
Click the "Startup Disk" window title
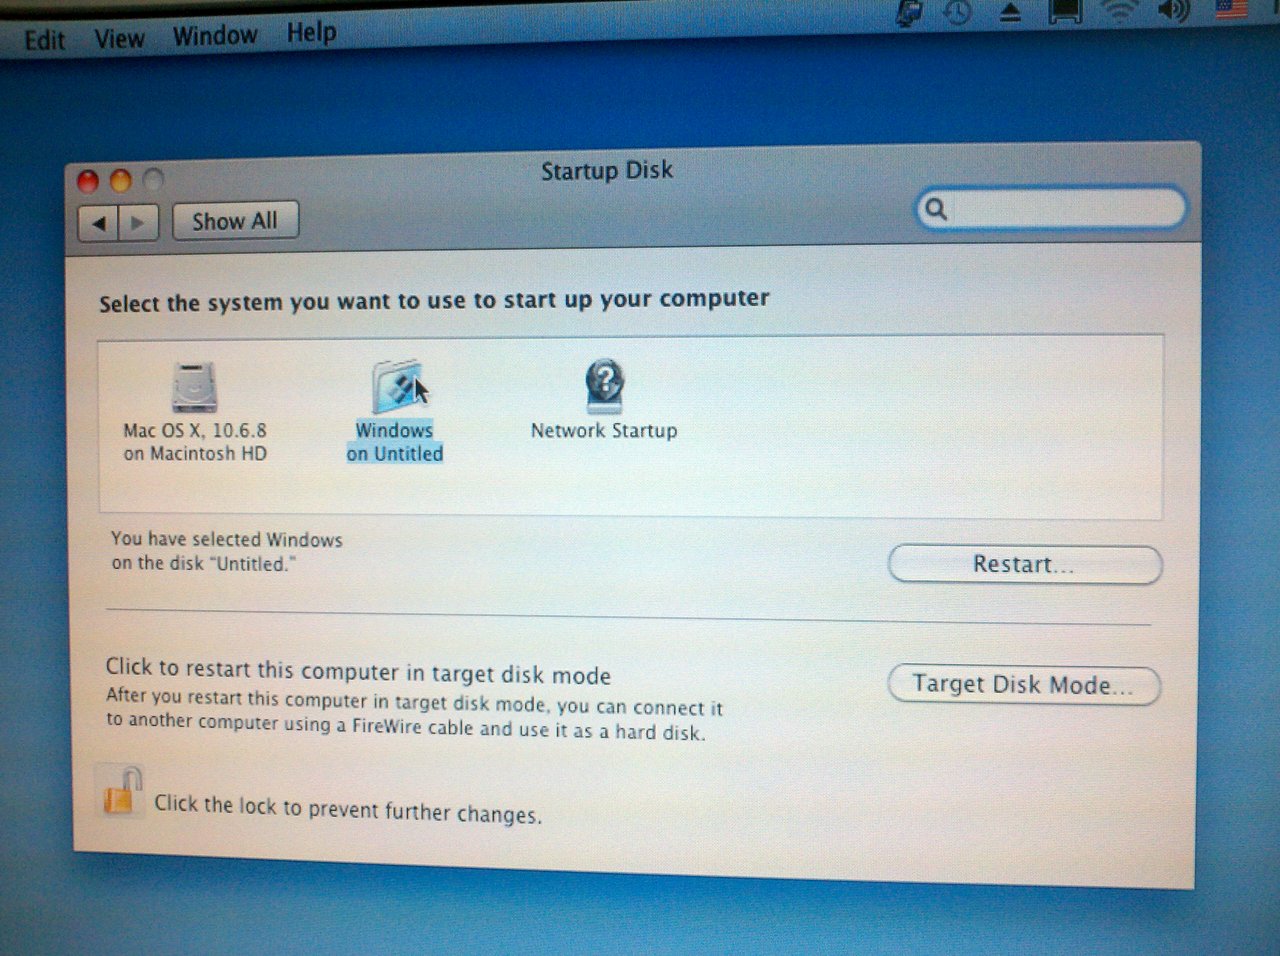607,171
